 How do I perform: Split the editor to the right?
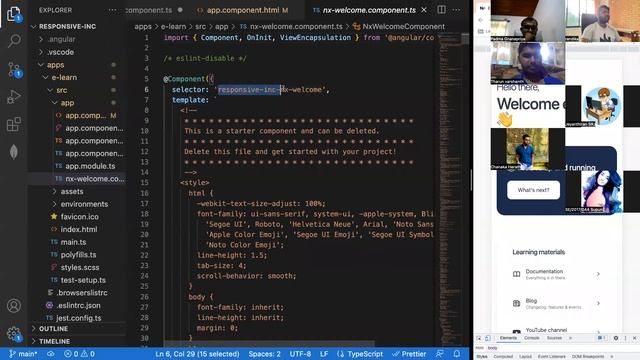441,10
